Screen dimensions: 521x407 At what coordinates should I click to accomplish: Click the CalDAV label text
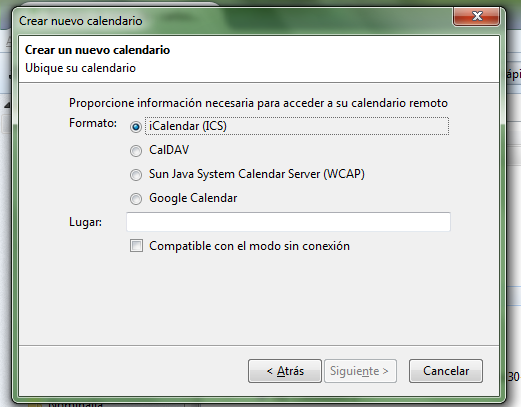pos(169,150)
